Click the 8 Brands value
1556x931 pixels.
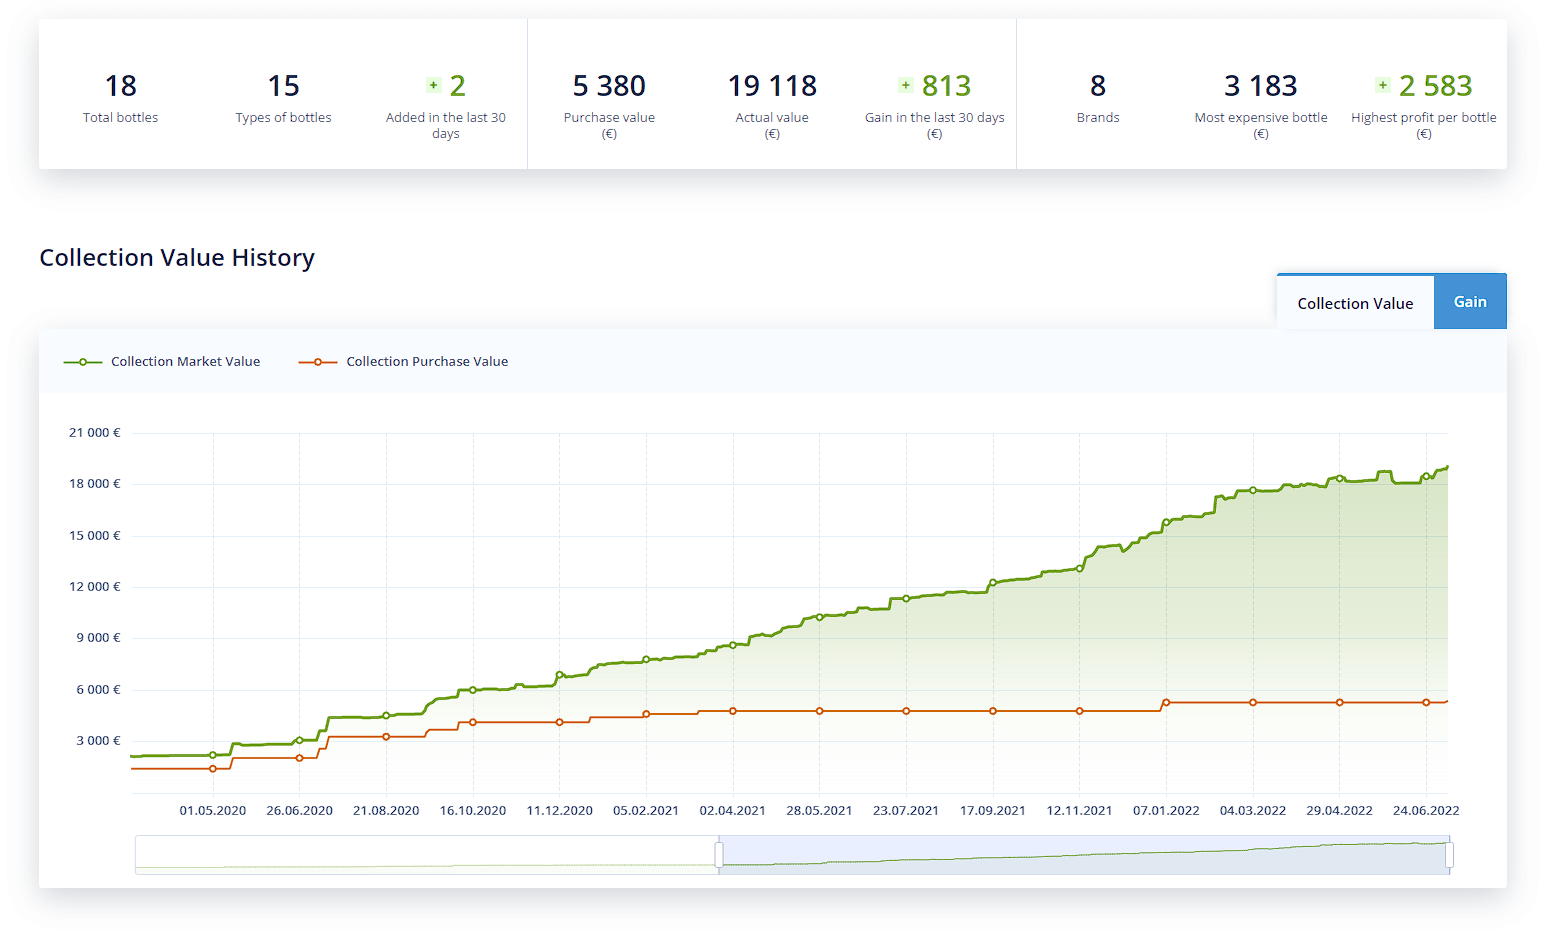coord(1098,86)
